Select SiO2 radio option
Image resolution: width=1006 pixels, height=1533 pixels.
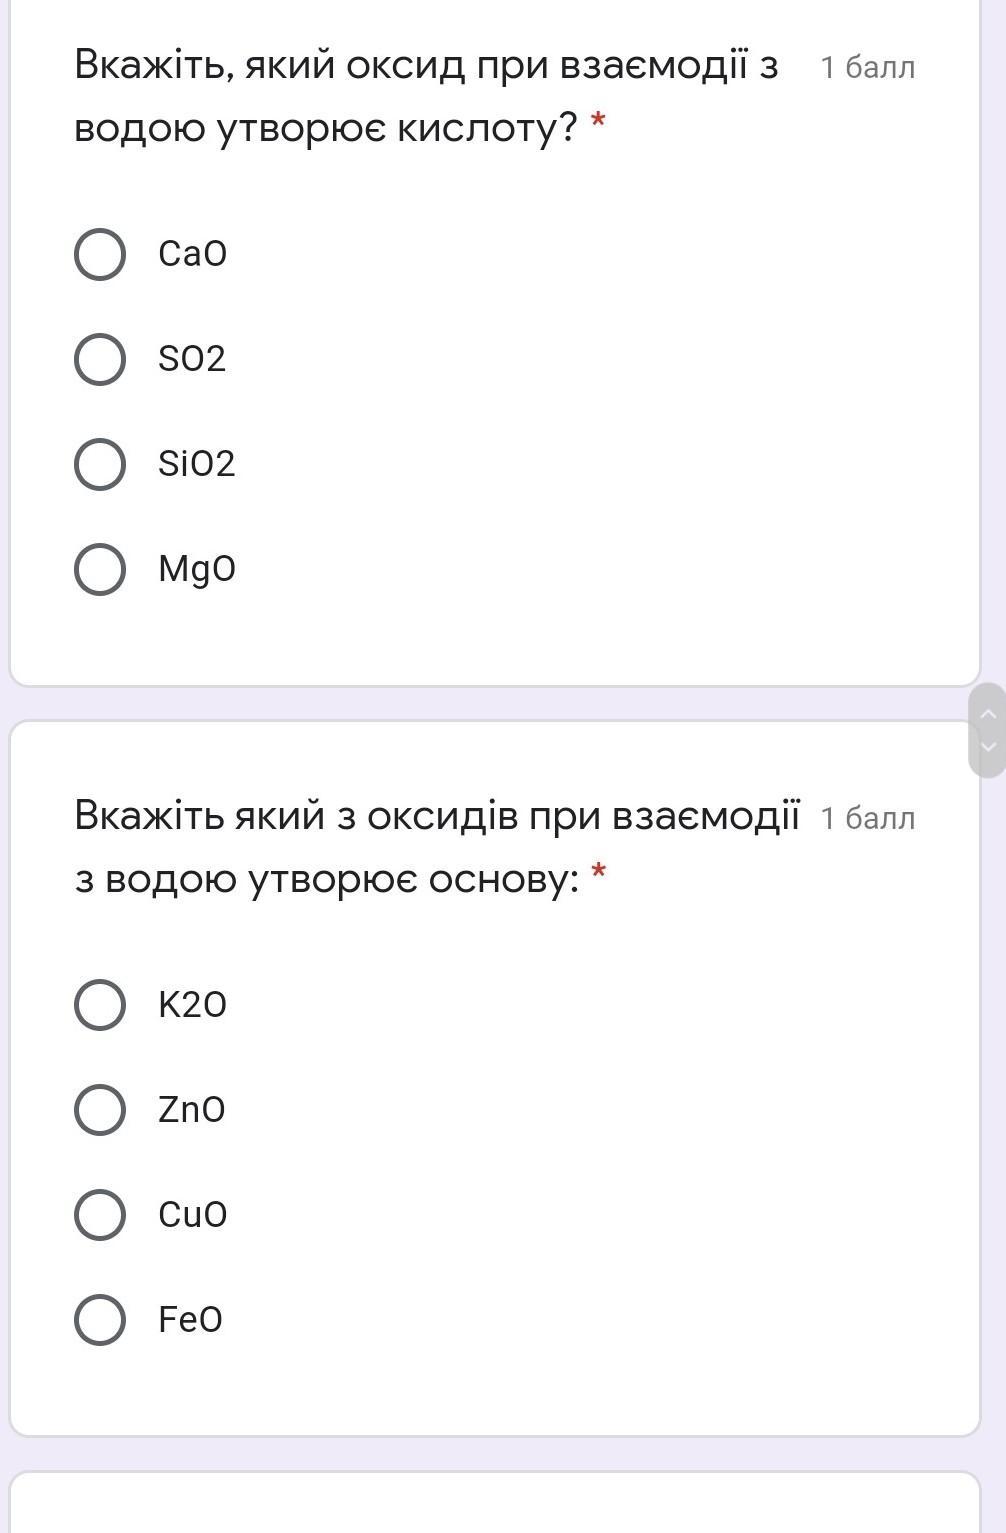click(x=100, y=464)
